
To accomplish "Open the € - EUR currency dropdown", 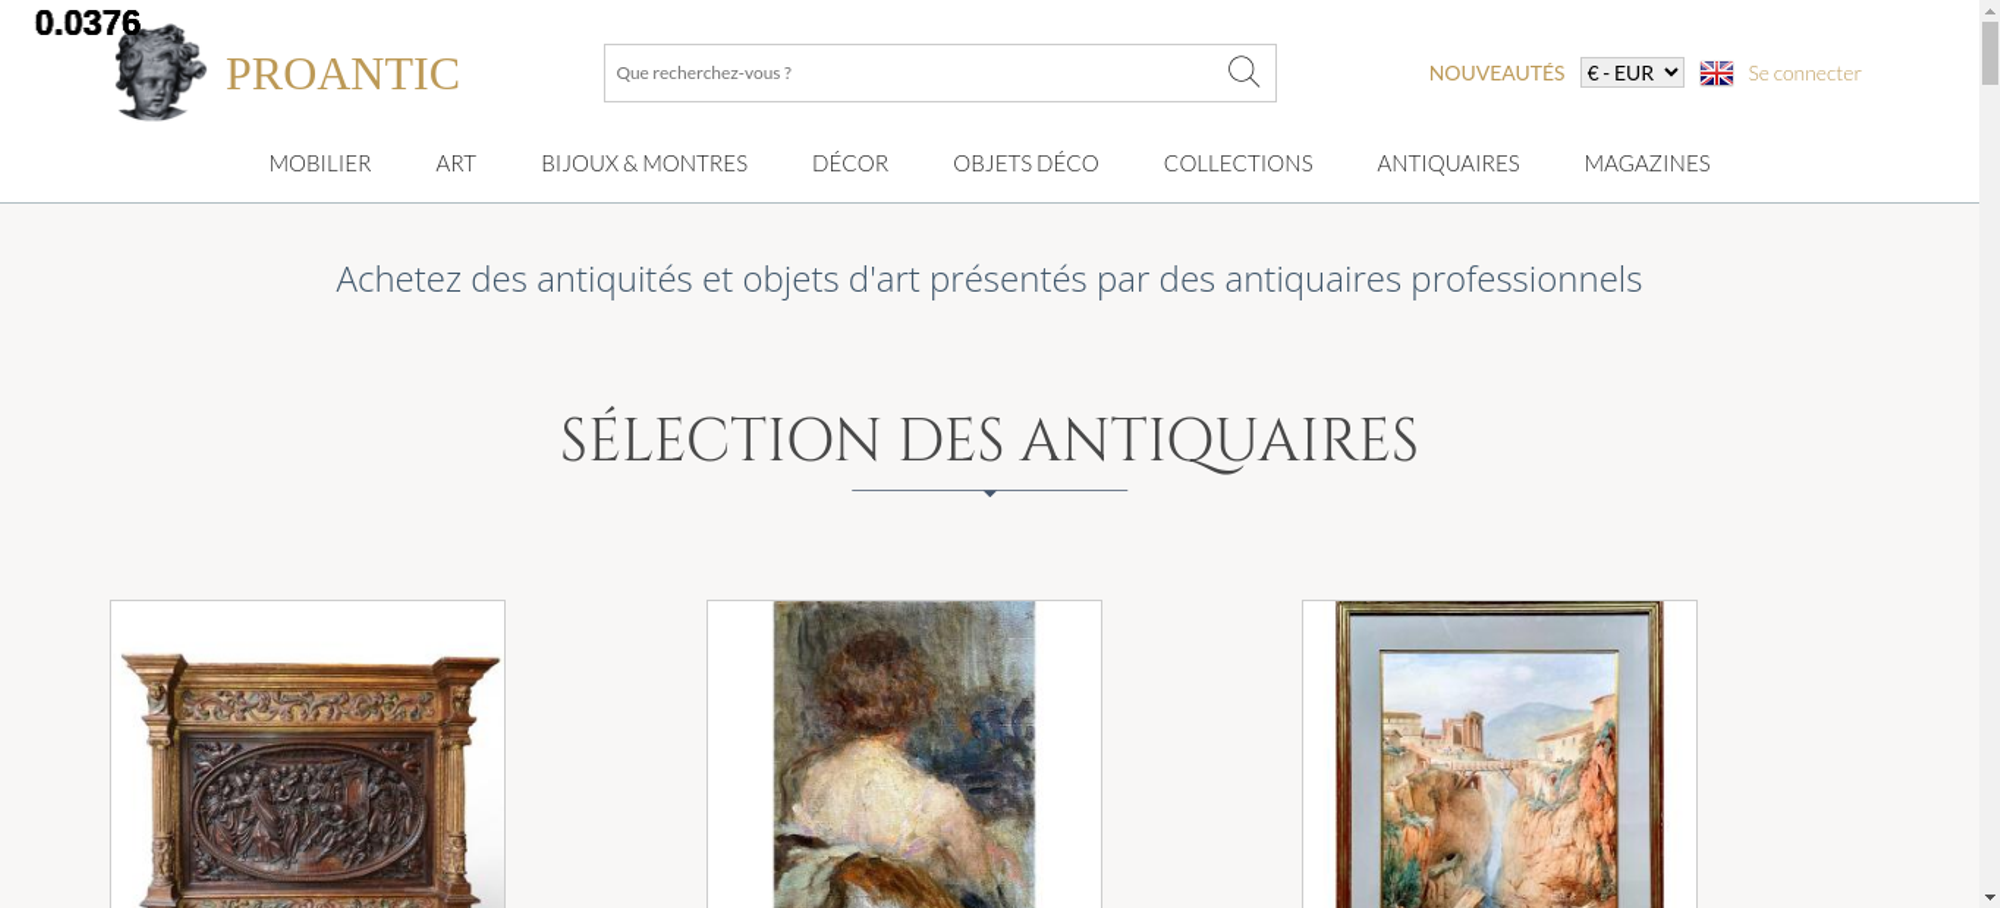I will point(1632,73).
